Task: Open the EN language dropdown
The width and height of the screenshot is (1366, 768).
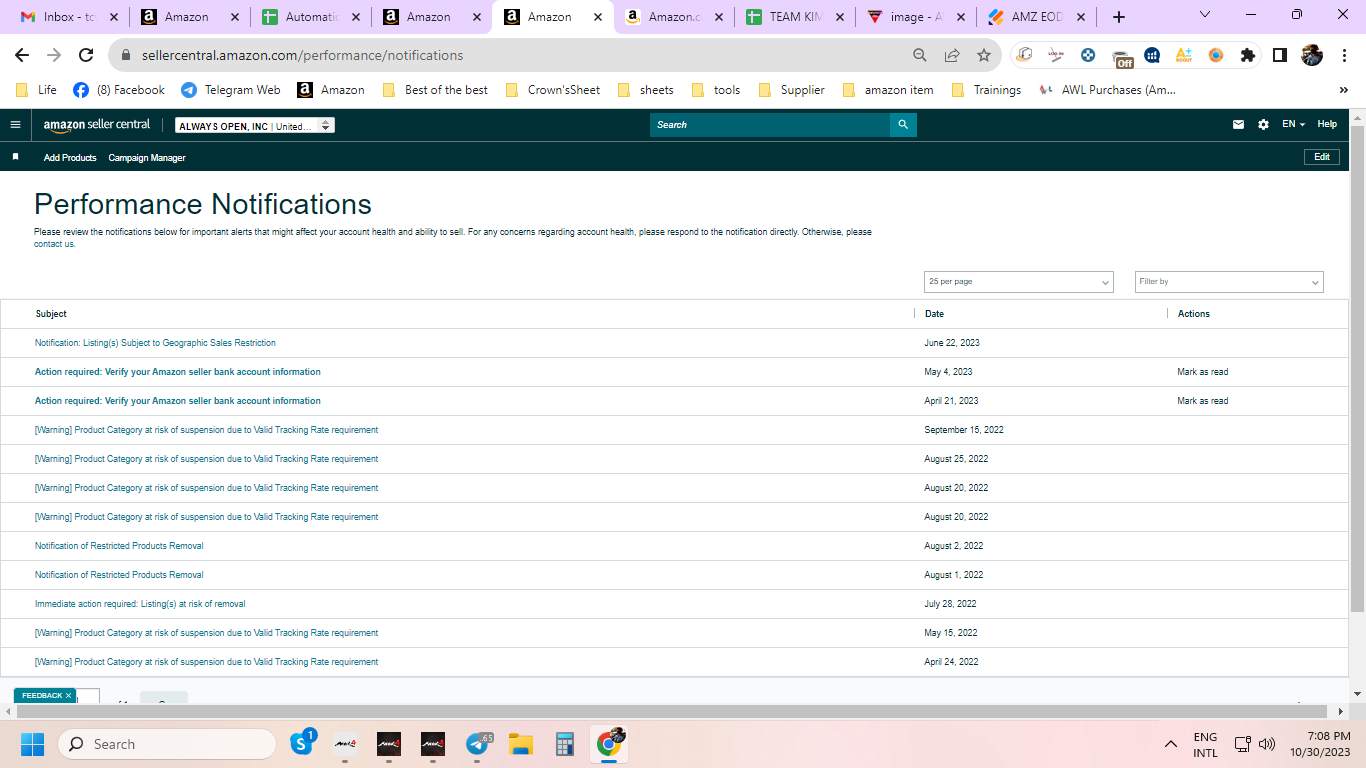Action: point(1293,124)
